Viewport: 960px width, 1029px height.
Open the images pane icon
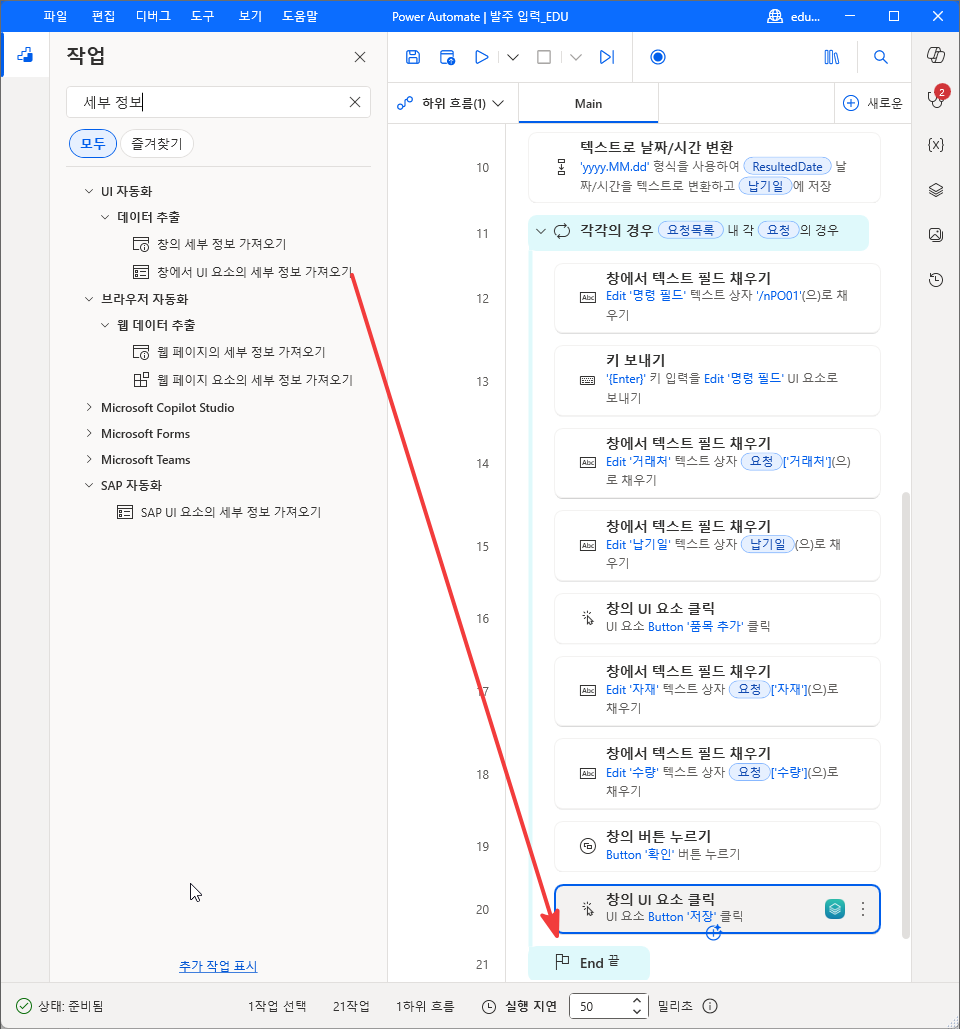tap(936, 234)
